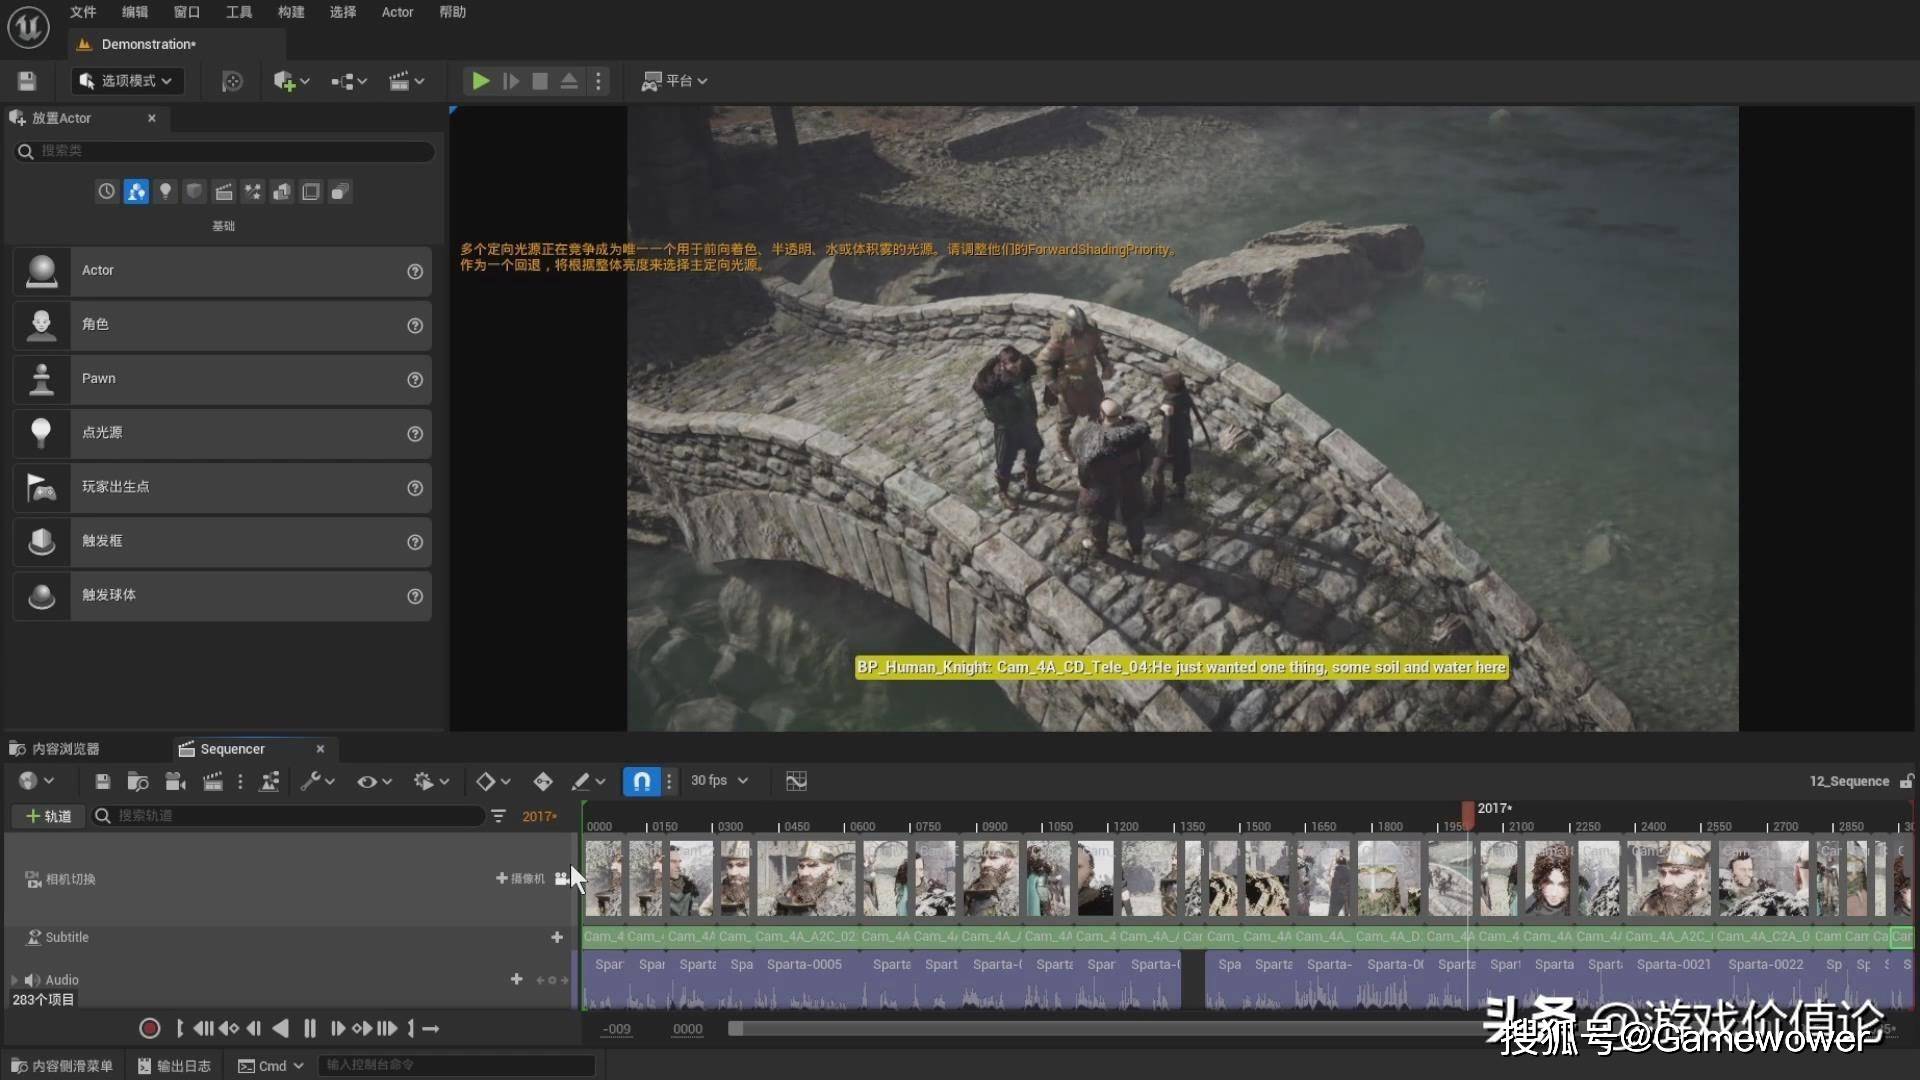
Task: Open the Sequencer curve editor
Action: click(796, 781)
